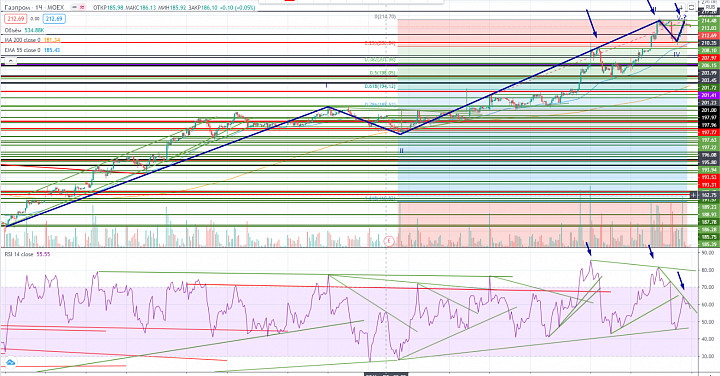Select the MA 200 close indicator legend
The image size is (720, 376).
coord(32,40)
